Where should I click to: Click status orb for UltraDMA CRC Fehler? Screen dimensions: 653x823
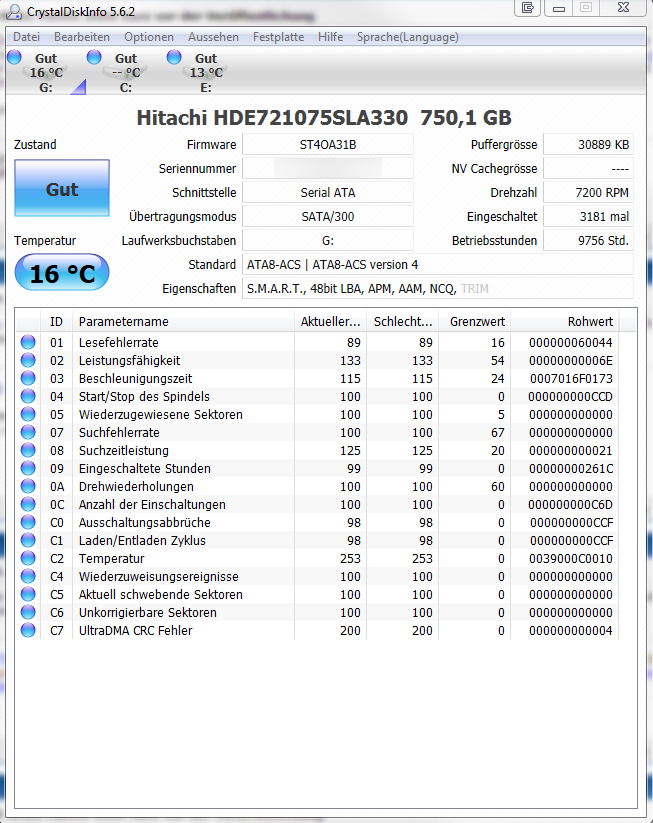[28, 630]
